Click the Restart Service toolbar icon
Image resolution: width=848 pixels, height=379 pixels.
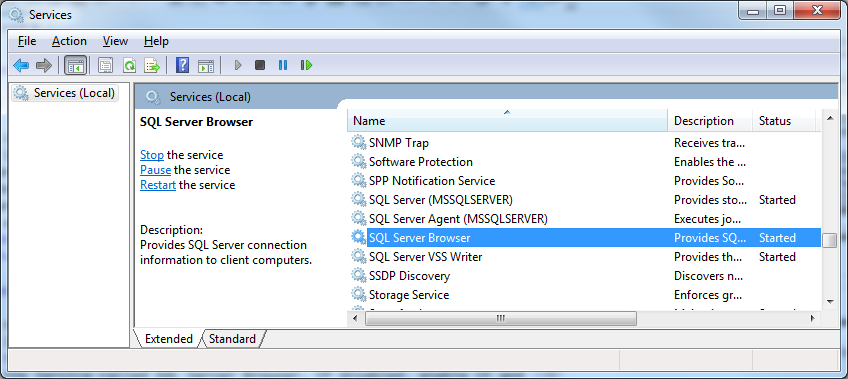(x=307, y=65)
